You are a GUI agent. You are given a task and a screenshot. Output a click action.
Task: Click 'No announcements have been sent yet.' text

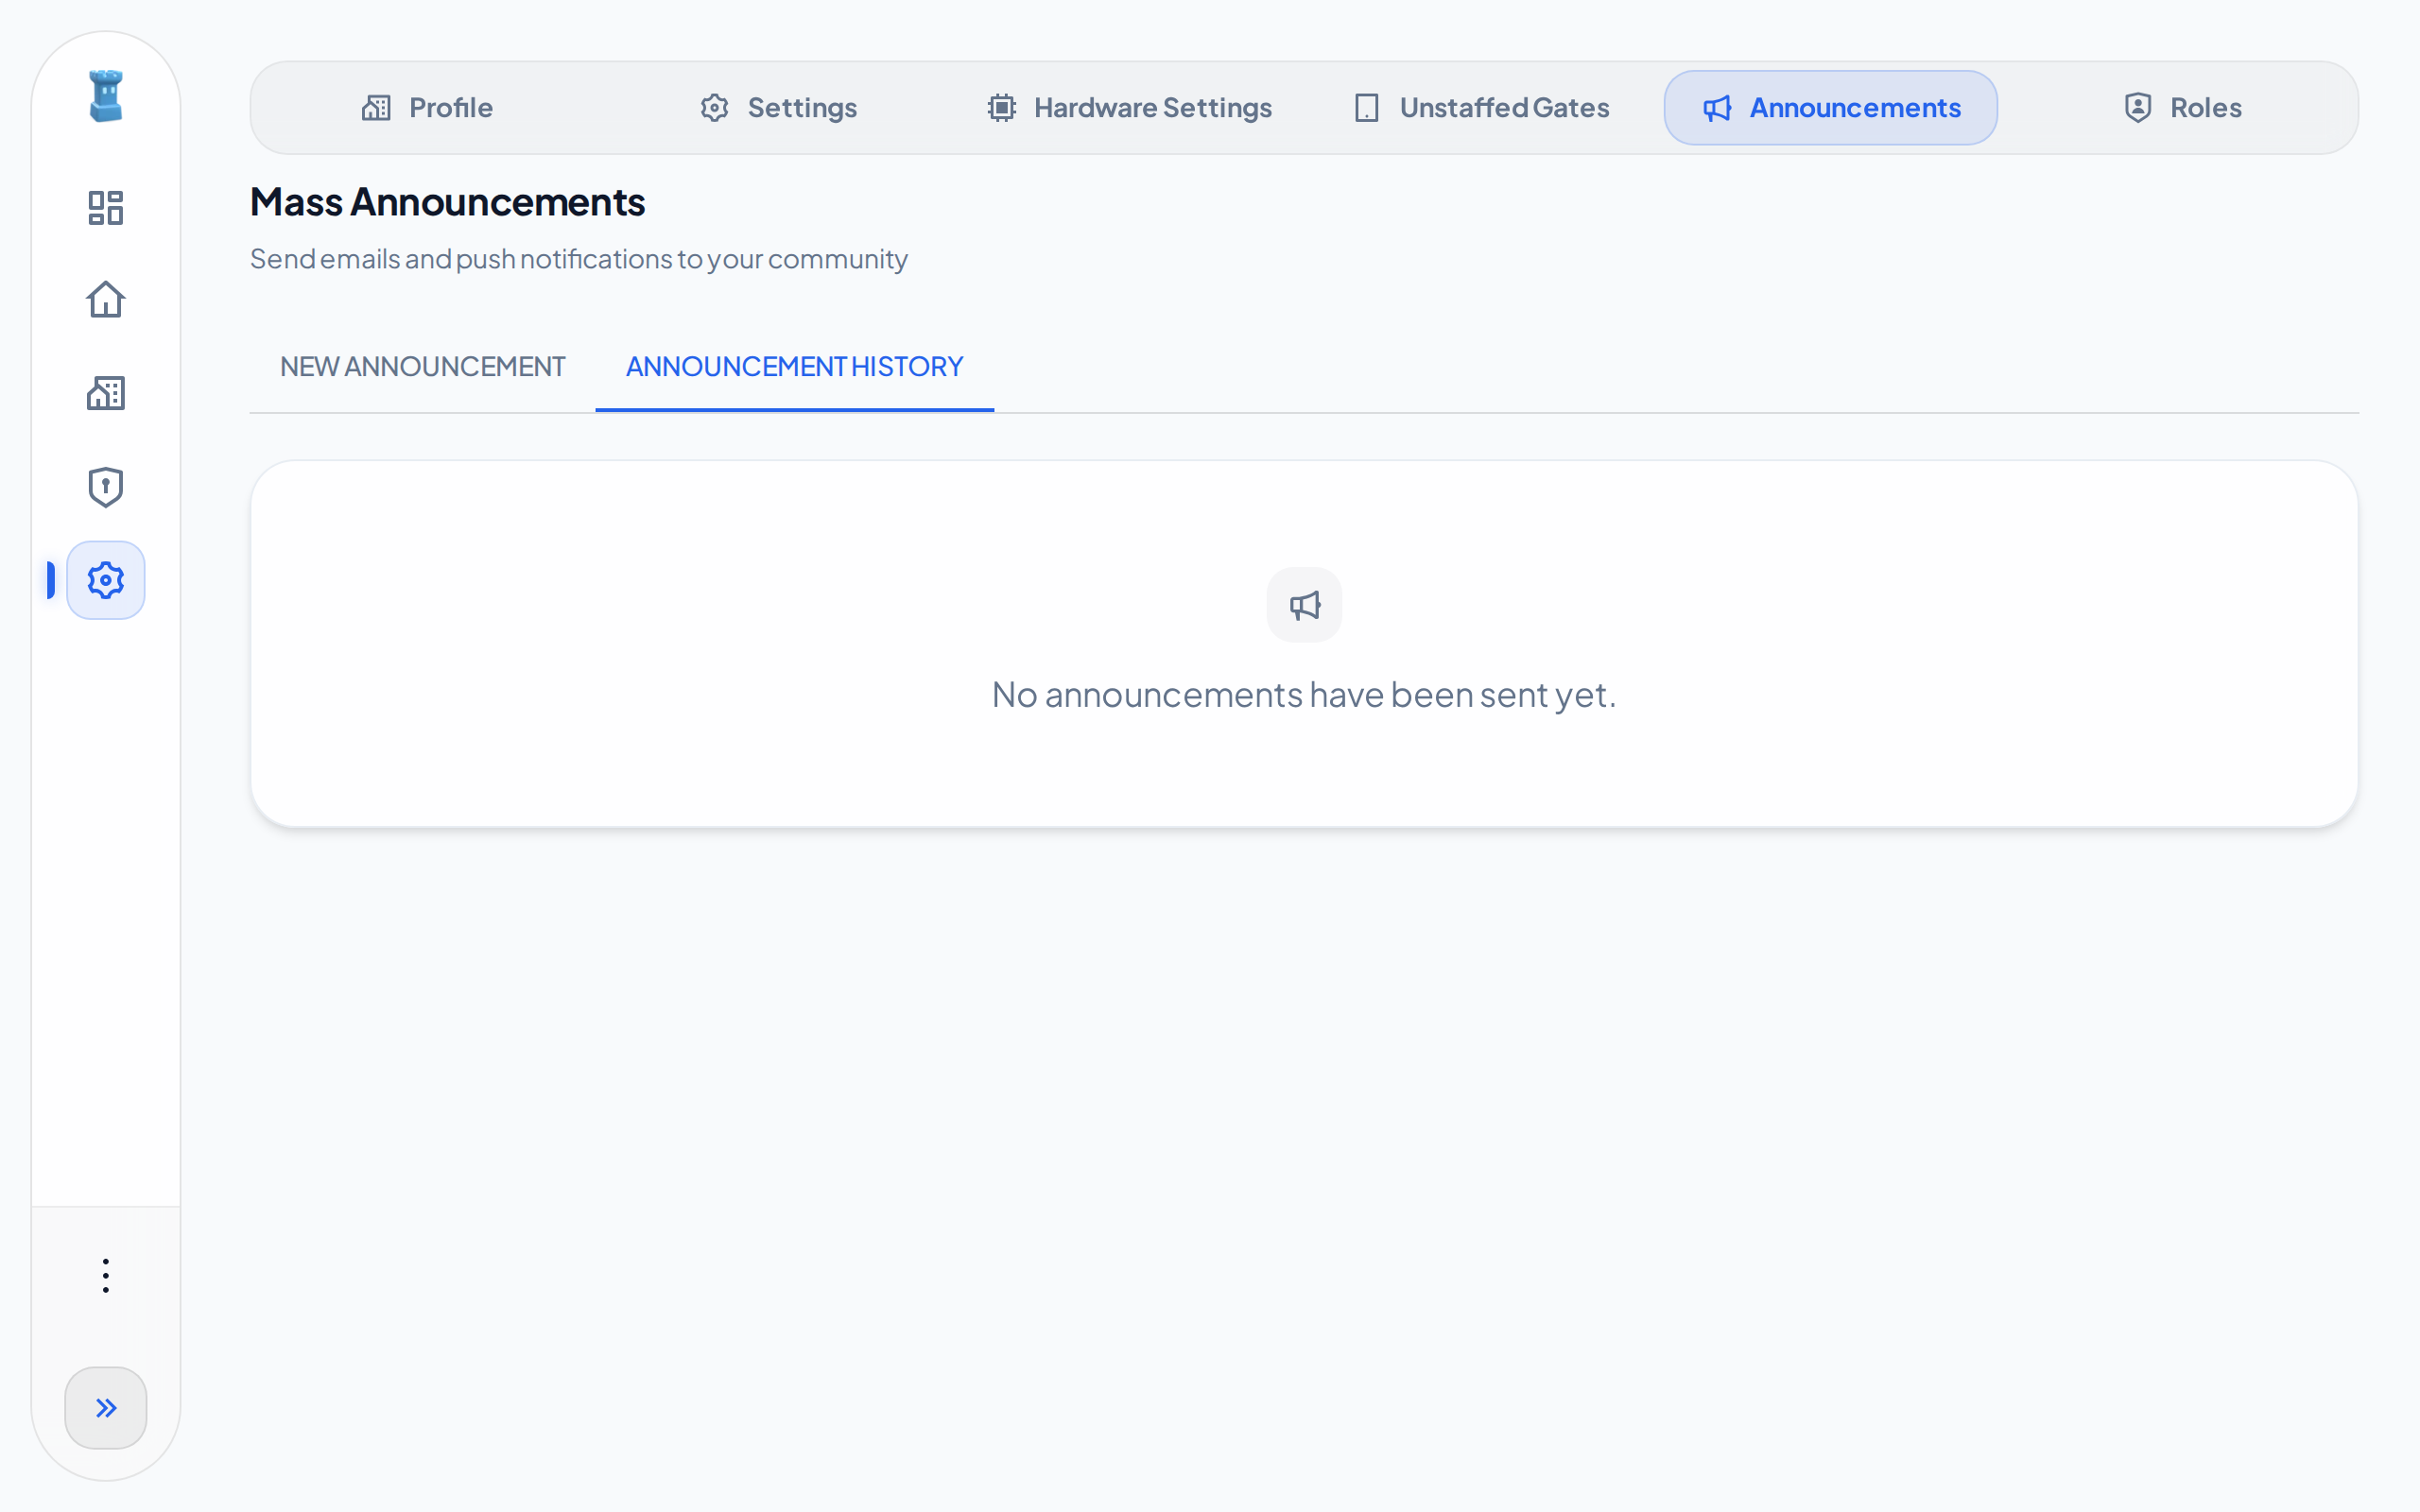point(1304,695)
